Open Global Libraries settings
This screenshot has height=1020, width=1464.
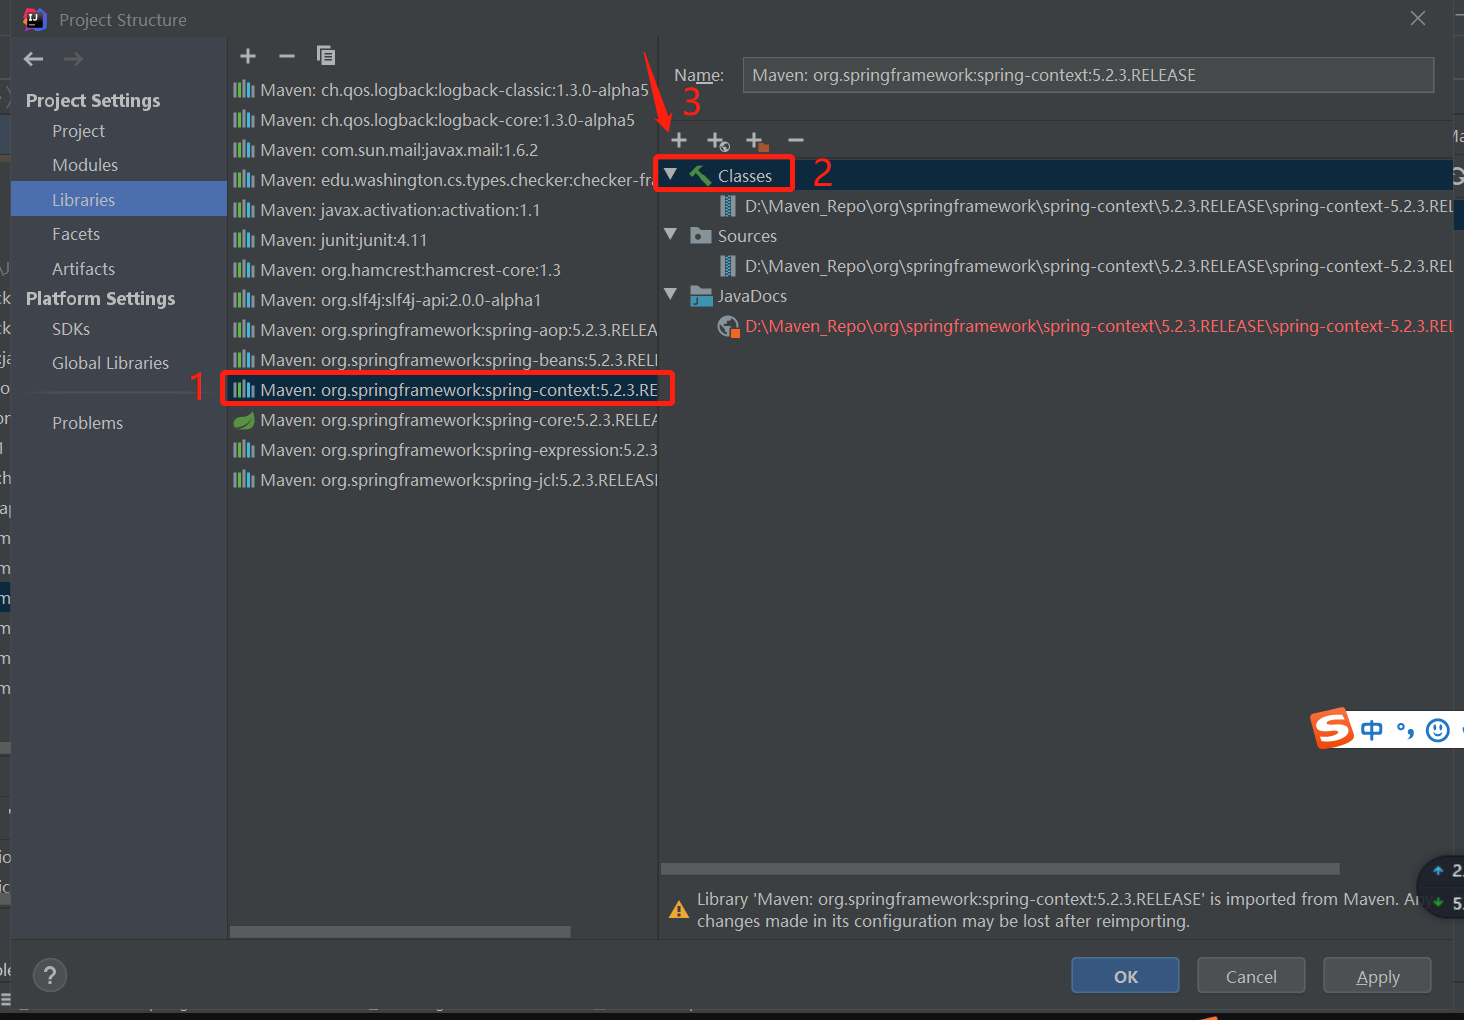point(111,363)
